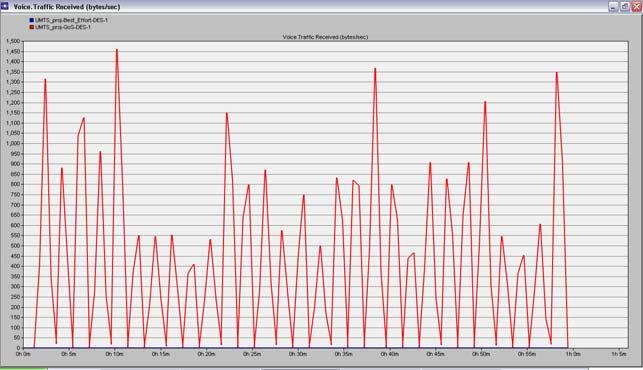
Task: Click the window title Voice.Traffic Received (bytes/sec)
Action: click(67, 7)
